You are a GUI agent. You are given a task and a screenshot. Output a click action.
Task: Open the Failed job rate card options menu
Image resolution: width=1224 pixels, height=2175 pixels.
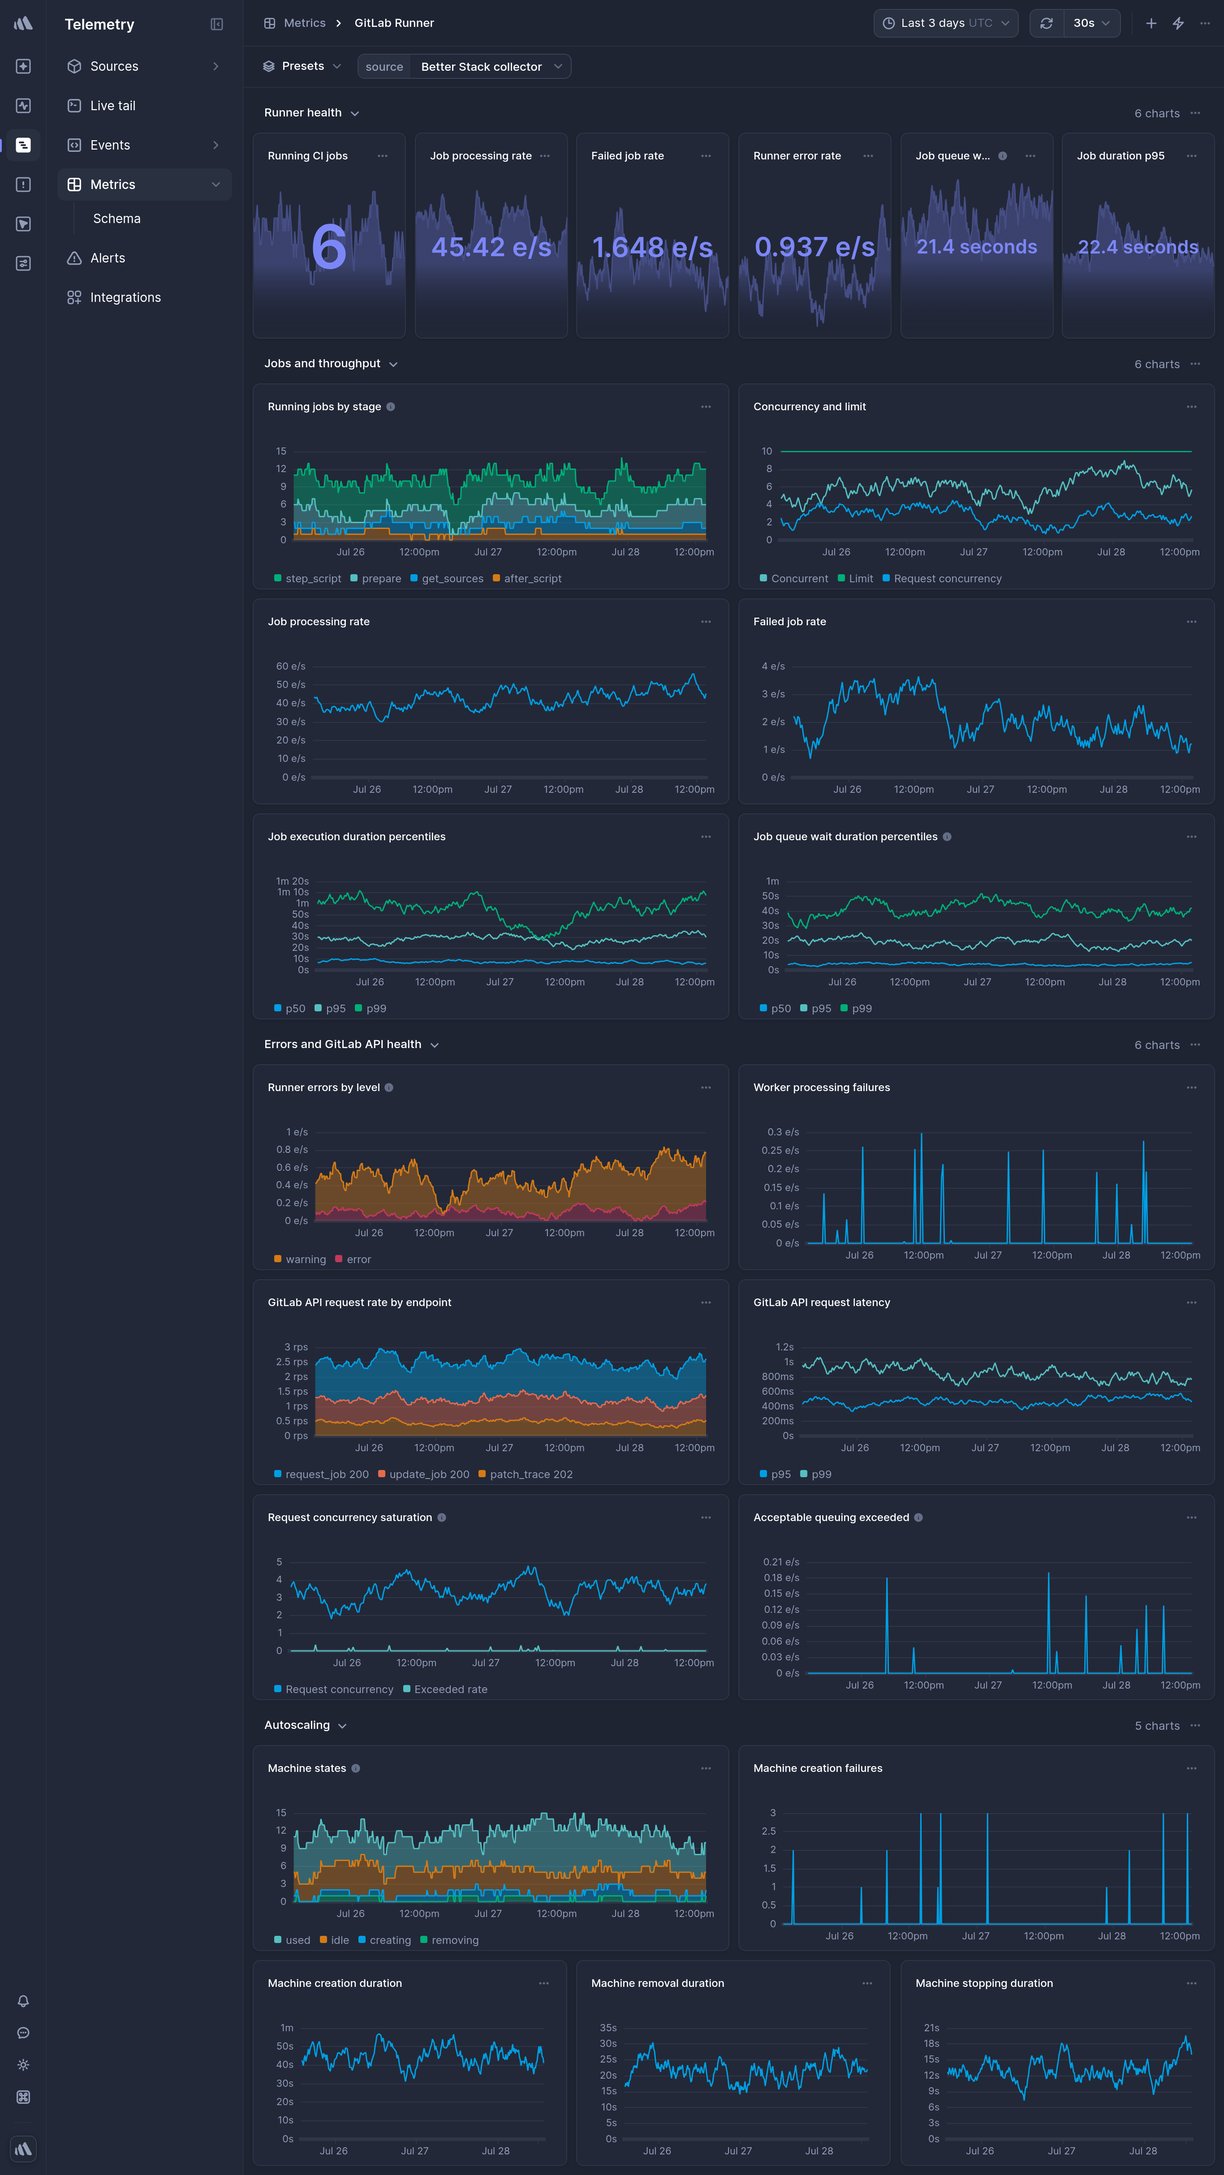[x=706, y=156]
